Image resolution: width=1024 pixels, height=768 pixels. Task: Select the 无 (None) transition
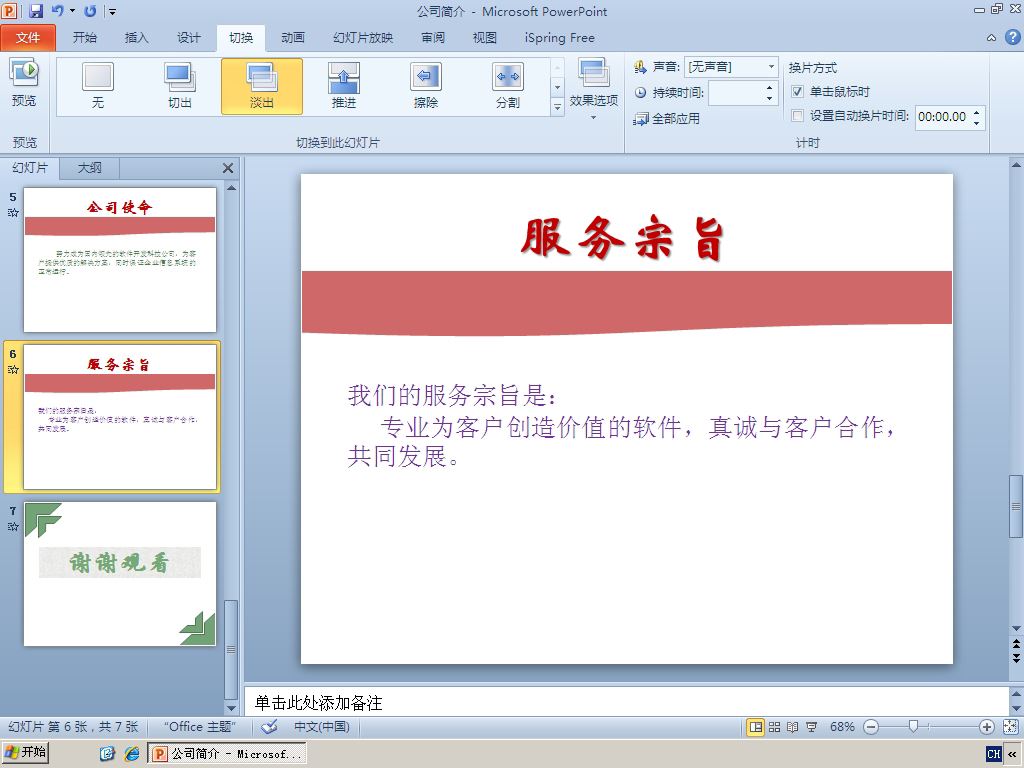click(x=98, y=86)
